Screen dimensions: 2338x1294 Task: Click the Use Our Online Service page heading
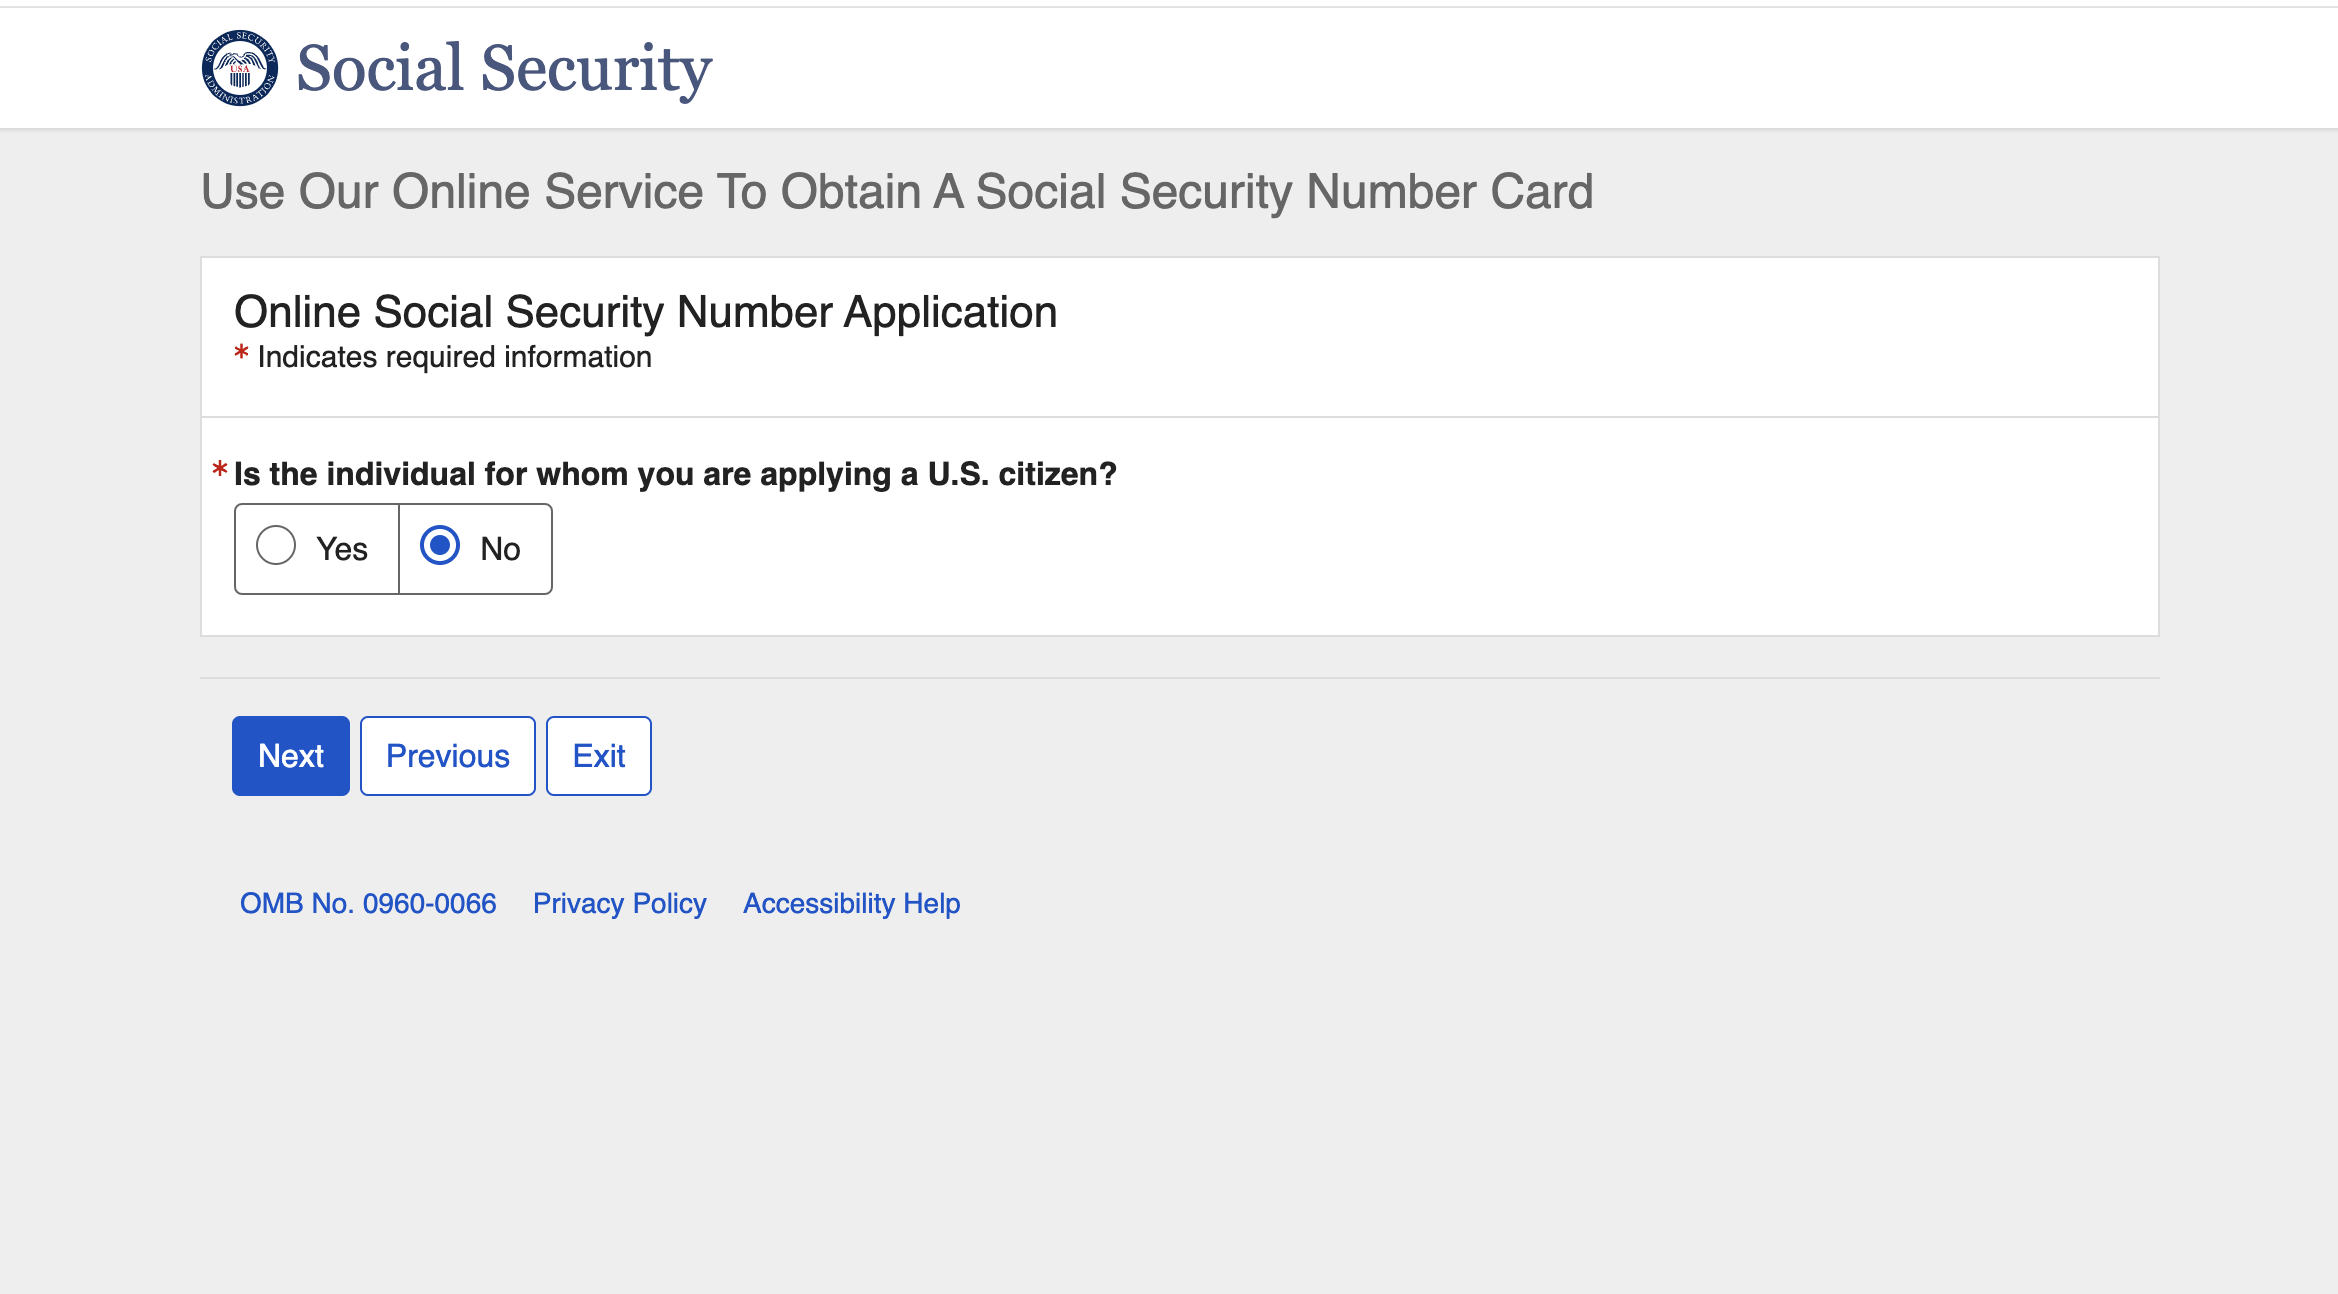pyautogui.click(x=897, y=191)
